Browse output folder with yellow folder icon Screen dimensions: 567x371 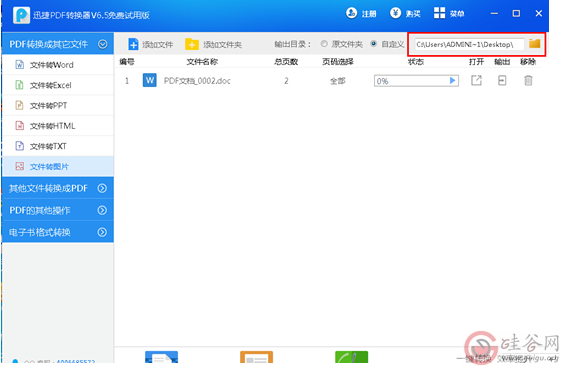click(x=534, y=44)
